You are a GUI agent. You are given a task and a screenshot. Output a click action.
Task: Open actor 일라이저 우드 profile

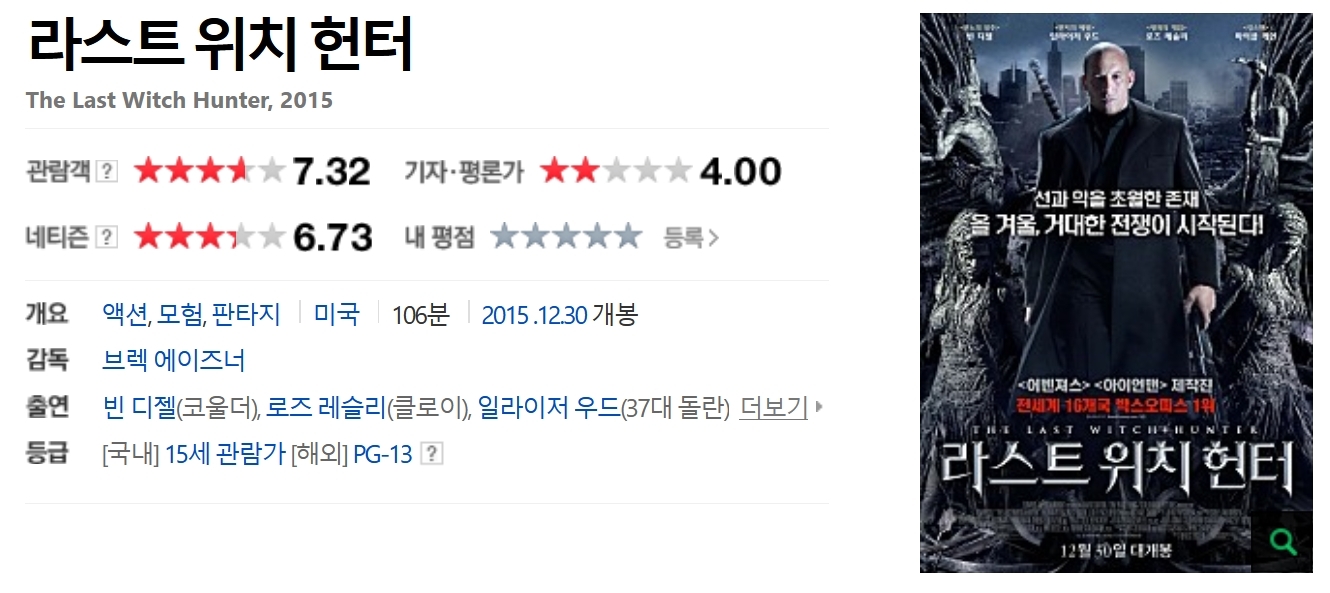[x=549, y=407]
